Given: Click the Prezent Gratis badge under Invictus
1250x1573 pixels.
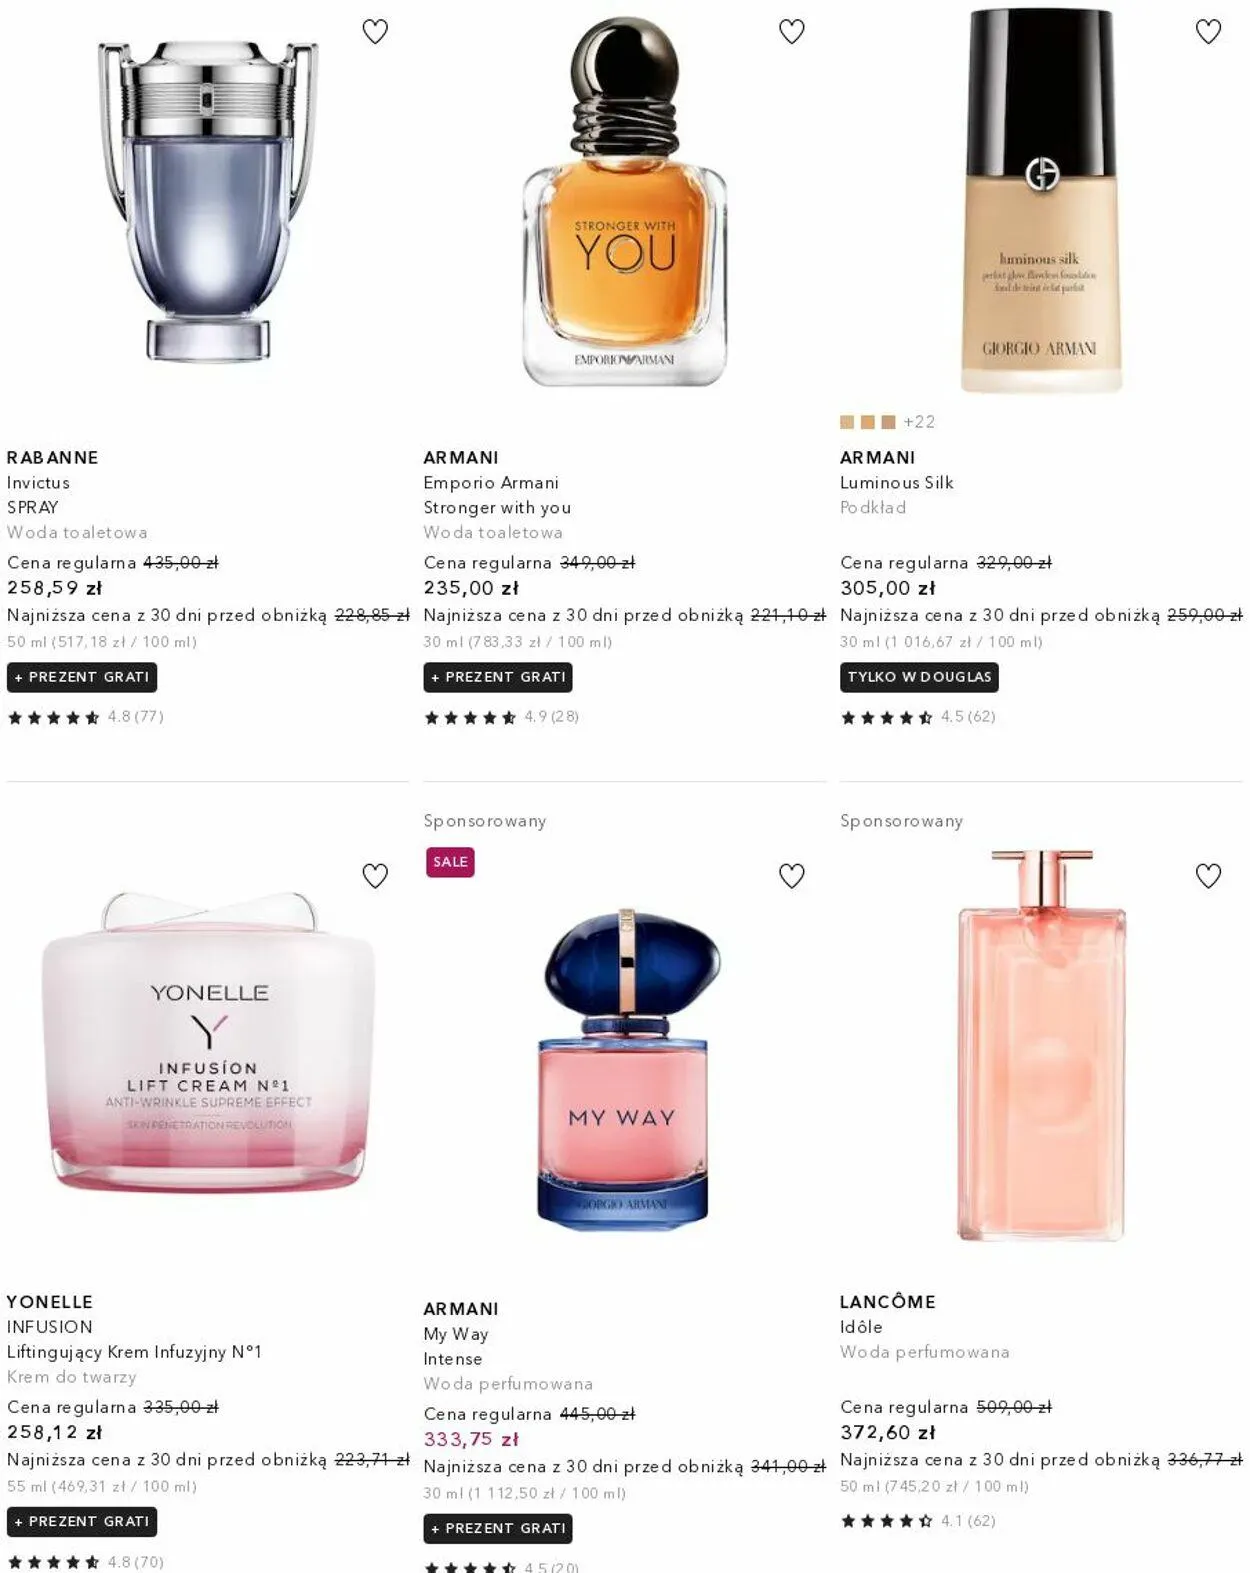Looking at the screenshot, I should tap(82, 677).
